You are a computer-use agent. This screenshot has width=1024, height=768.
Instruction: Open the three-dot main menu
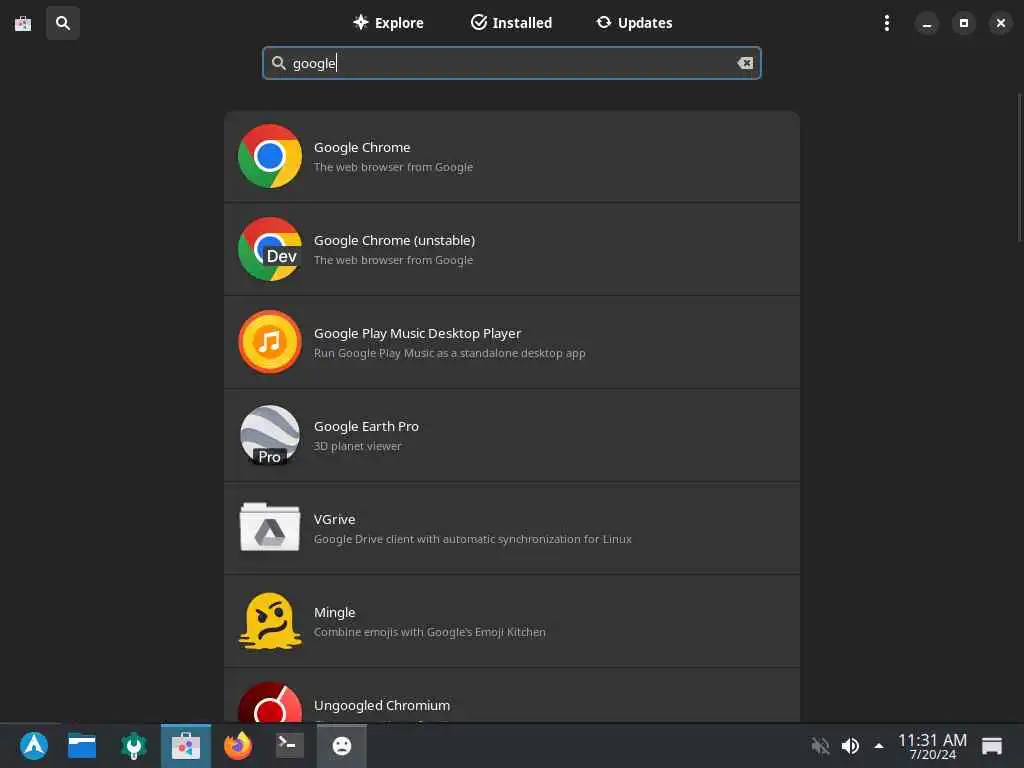886,24
